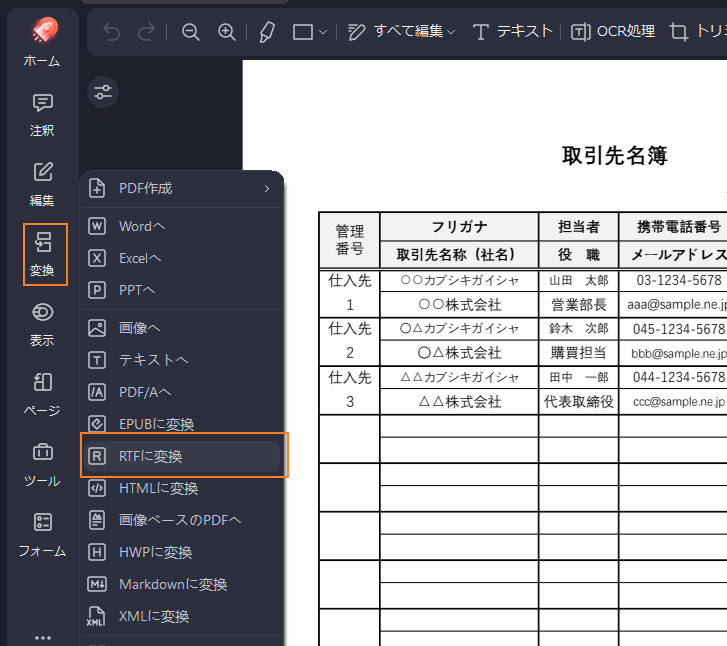Screen dimensions: 727x646
Task: Open the 注釈 annotation sidebar tab
Action: click(43, 115)
